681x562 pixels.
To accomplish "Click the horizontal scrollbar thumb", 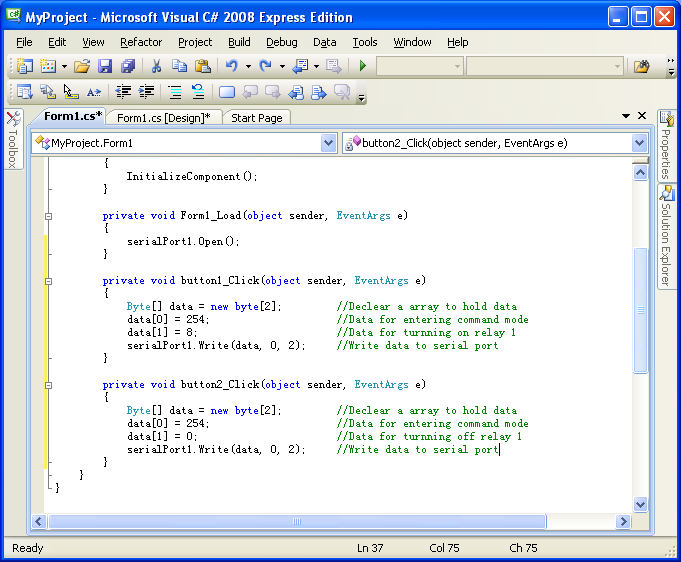I will [297, 522].
